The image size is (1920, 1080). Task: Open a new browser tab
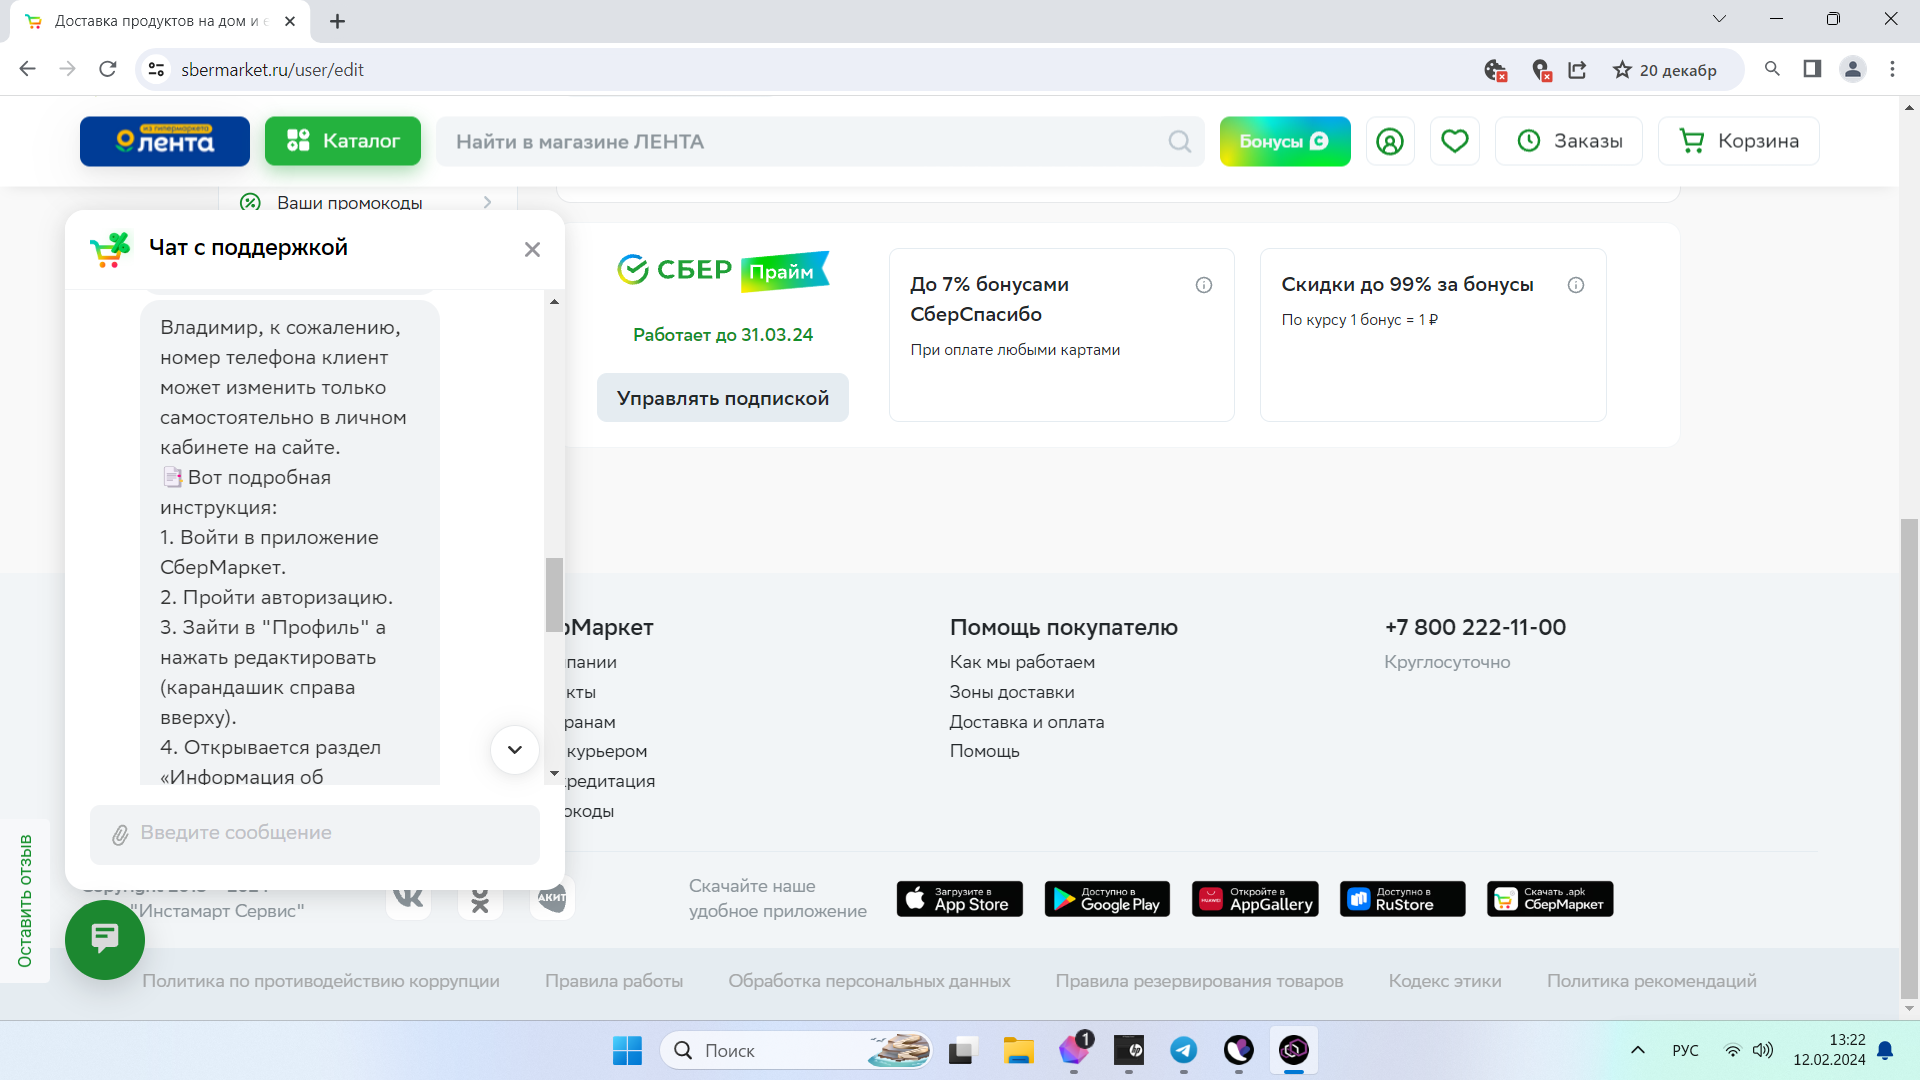338,21
